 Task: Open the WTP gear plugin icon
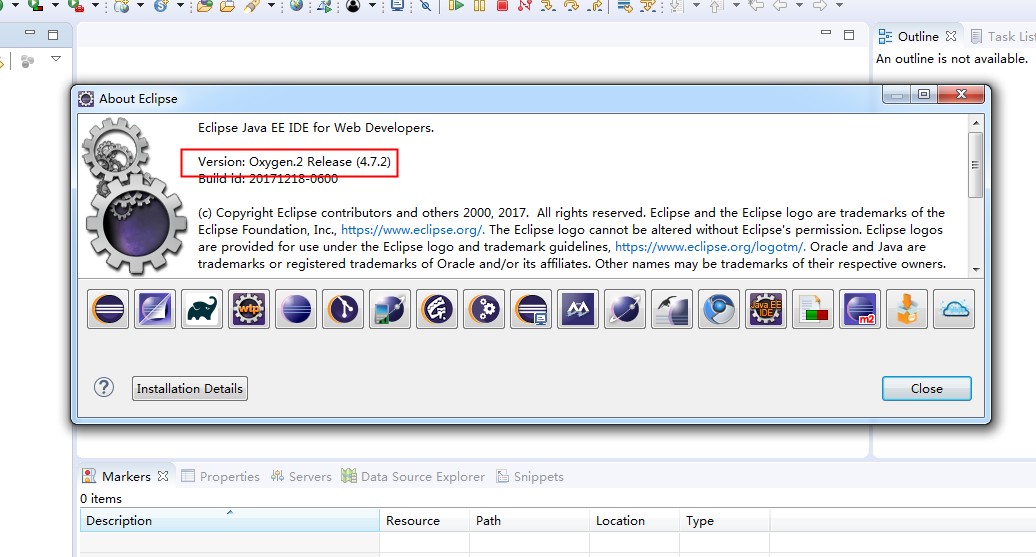pos(248,309)
